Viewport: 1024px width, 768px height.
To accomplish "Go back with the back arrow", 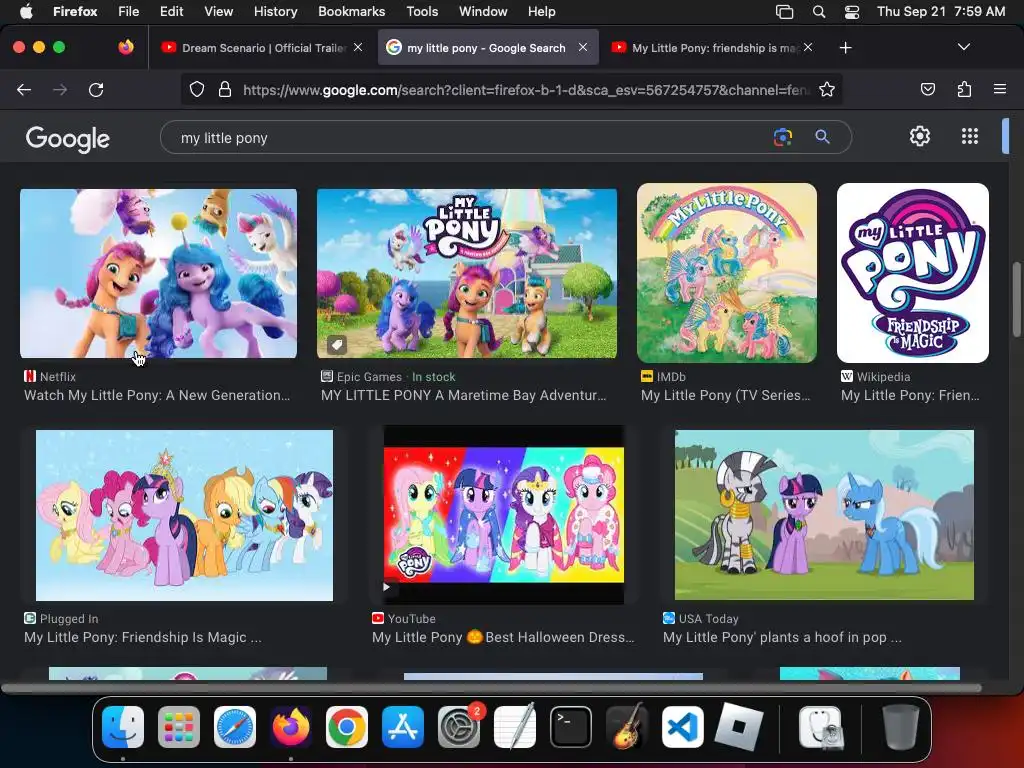I will (x=24, y=89).
